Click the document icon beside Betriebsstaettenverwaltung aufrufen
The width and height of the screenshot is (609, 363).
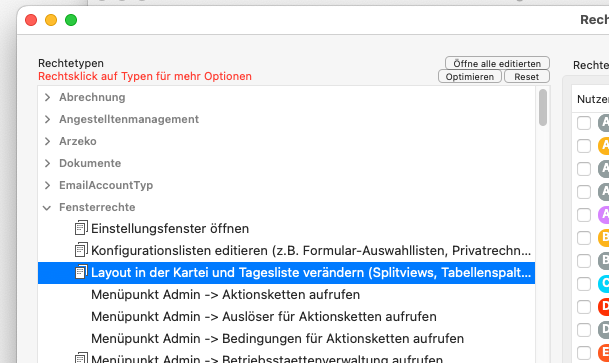pos(81,358)
